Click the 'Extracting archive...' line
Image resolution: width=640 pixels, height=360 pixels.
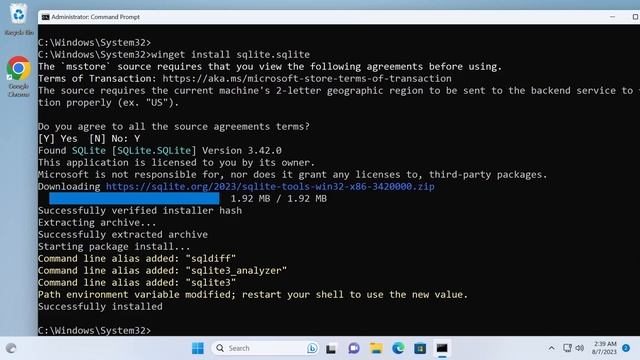[97, 222]
